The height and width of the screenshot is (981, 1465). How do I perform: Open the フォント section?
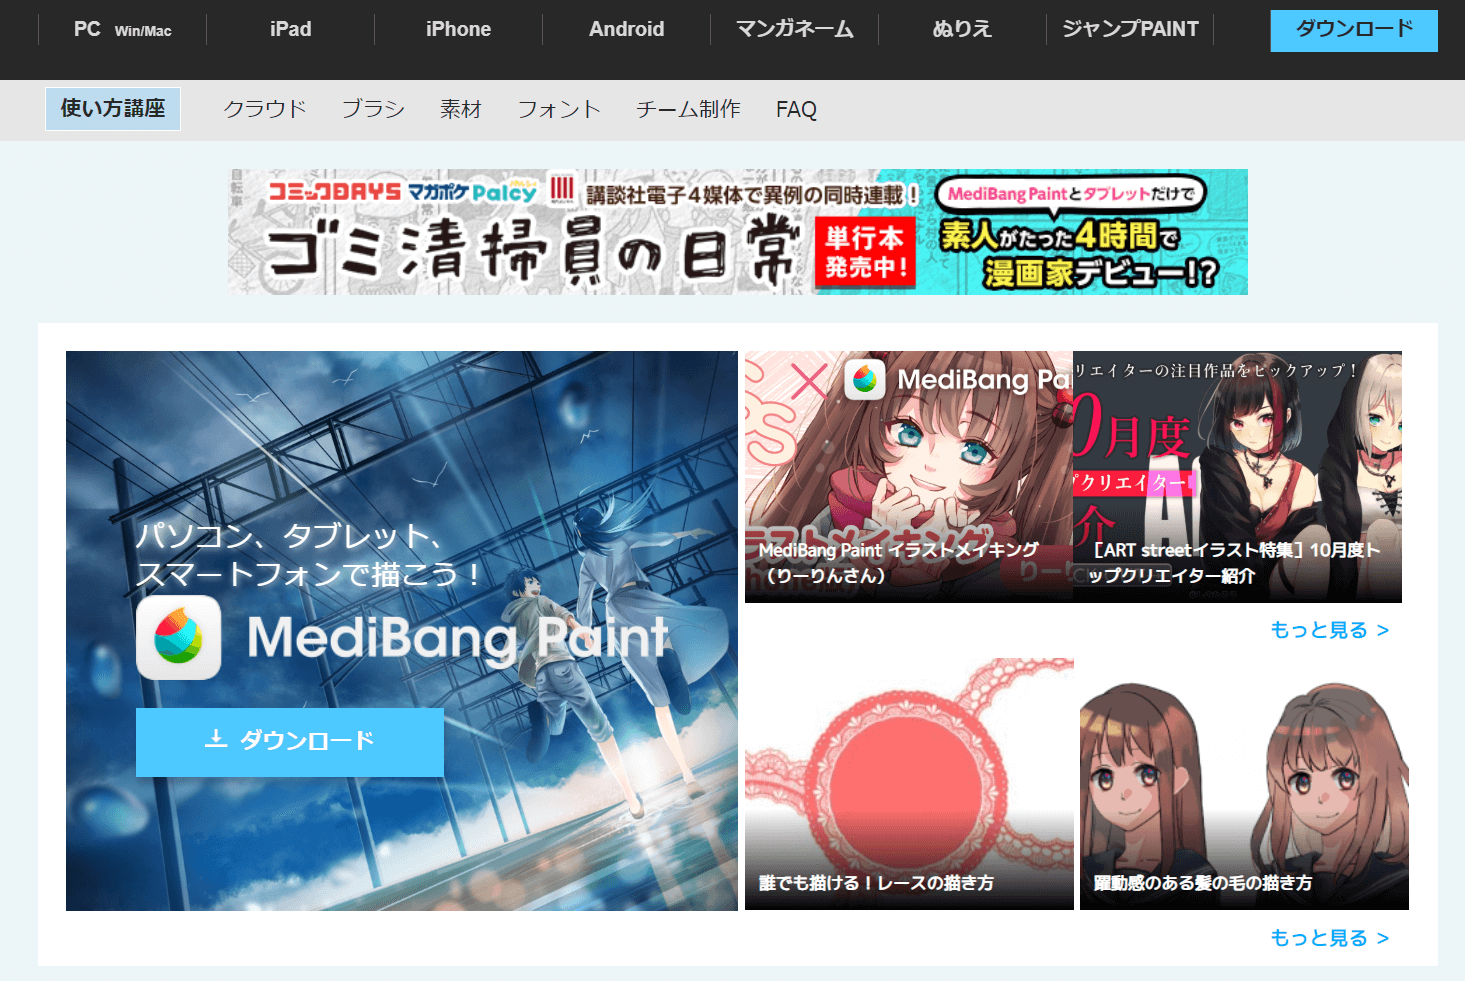pos(559,109)
